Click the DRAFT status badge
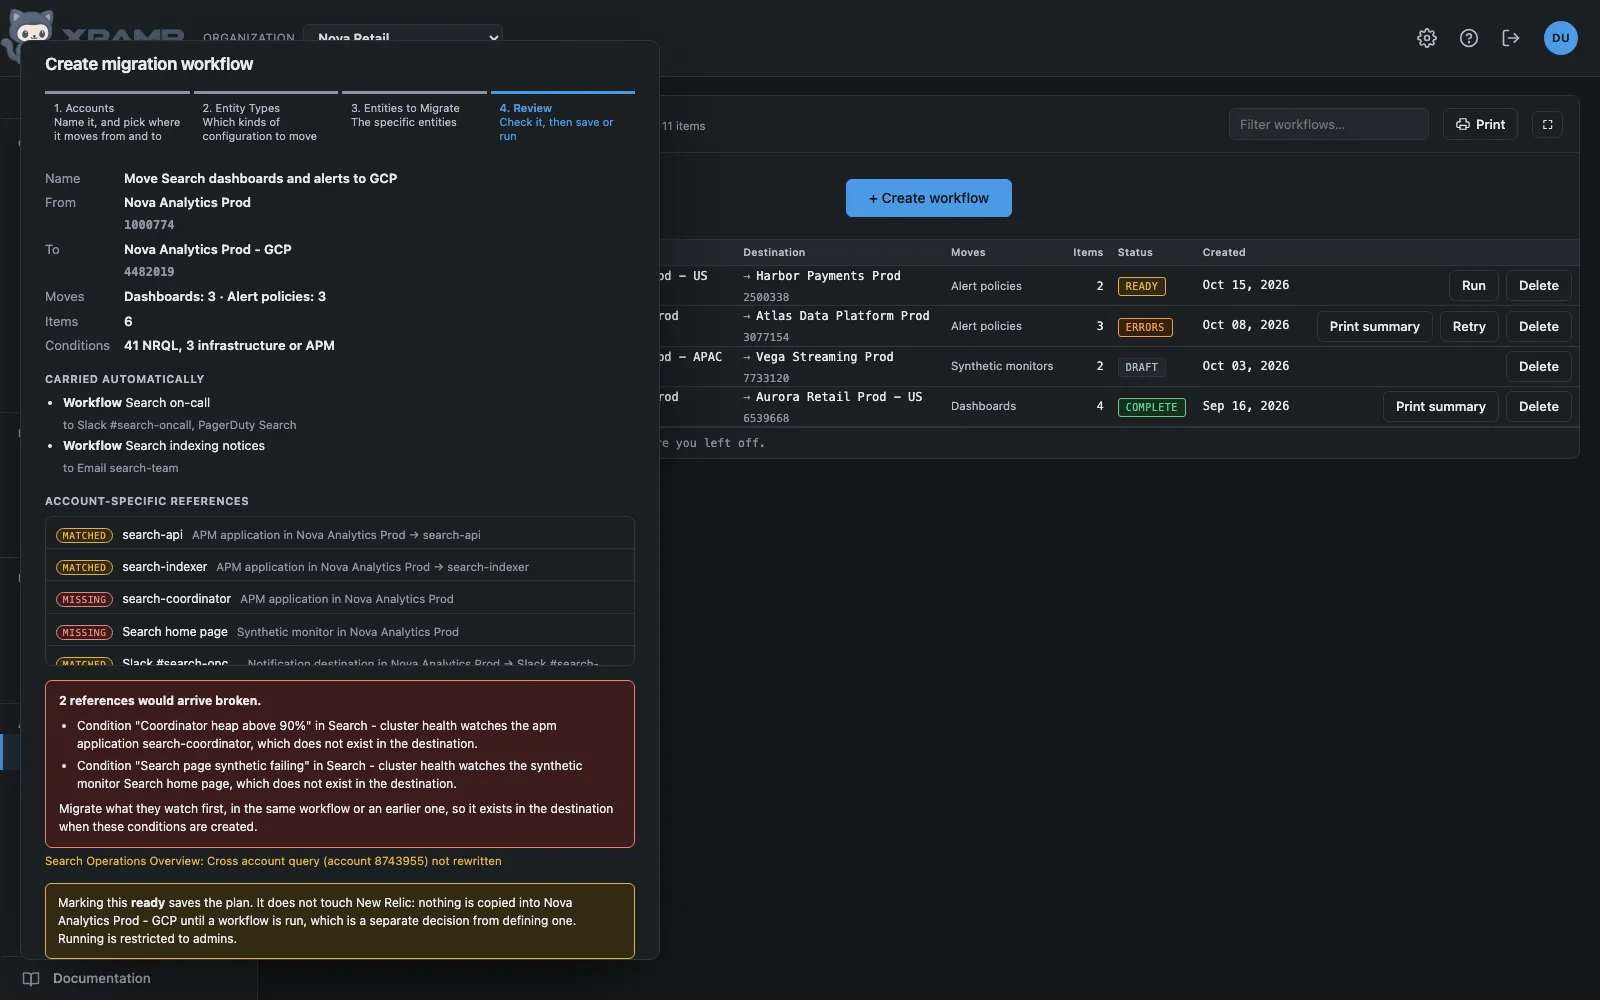This screenshot has height=1000, width=1600. (1141, 367)
